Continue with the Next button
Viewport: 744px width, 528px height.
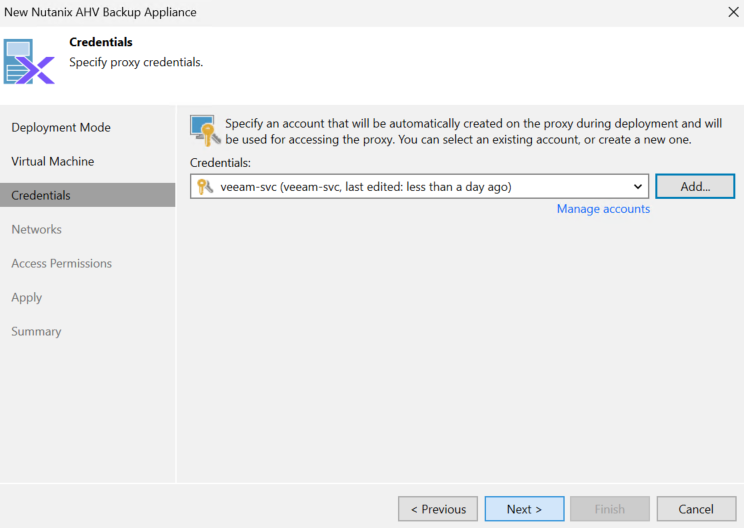(x=524, y=509)
